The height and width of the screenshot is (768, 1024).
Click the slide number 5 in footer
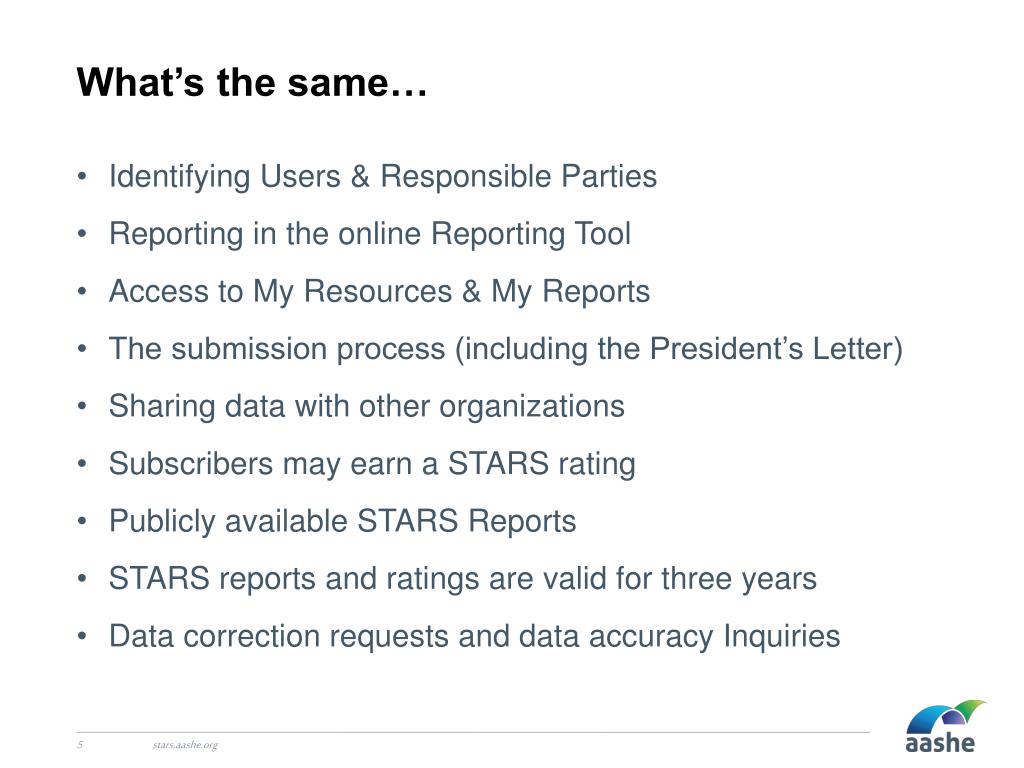pyautogui.click(x=80, y=744)
